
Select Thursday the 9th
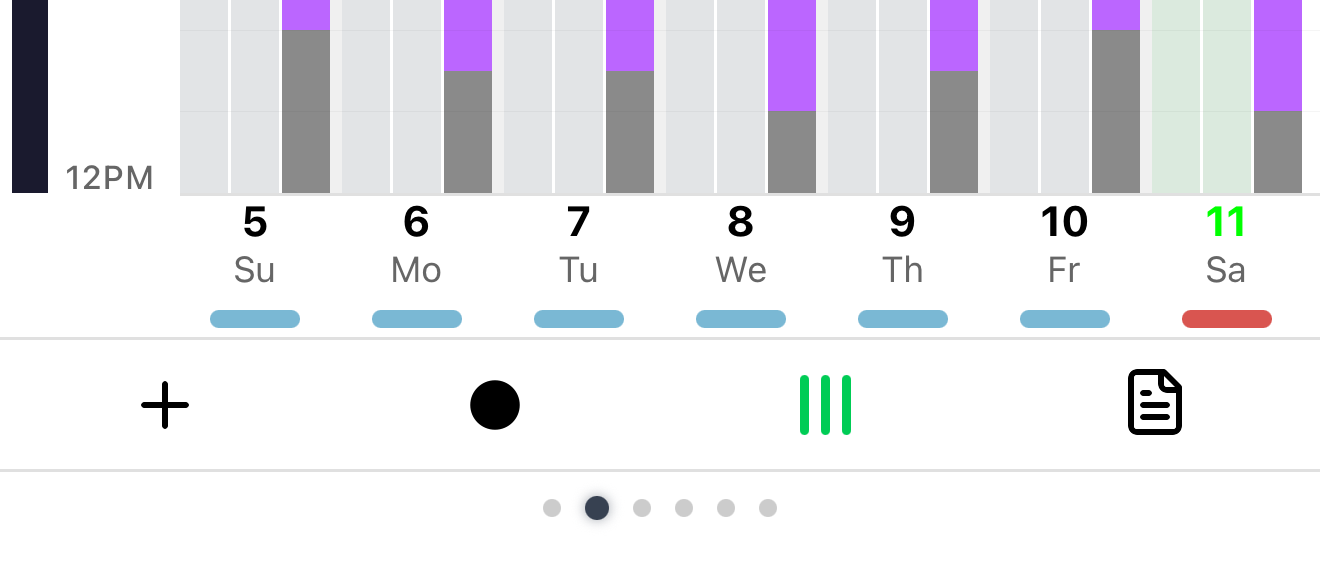(x=903, y=245)
